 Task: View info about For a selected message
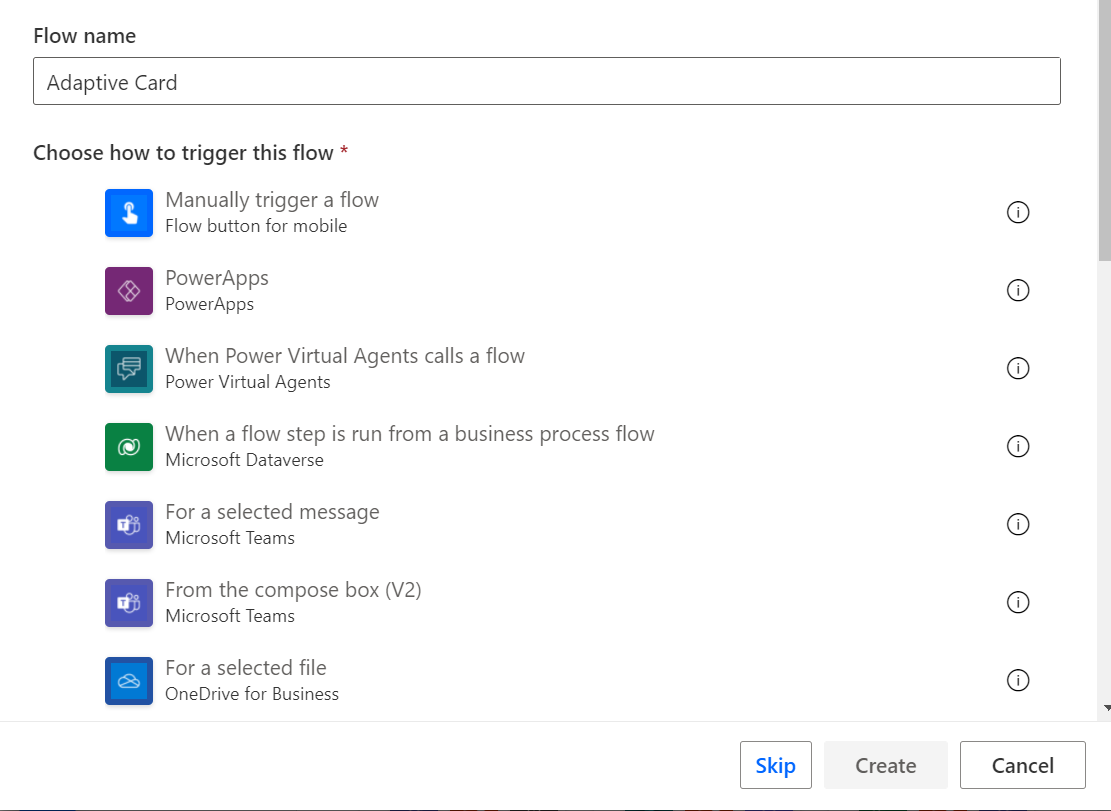[1018, 524]
